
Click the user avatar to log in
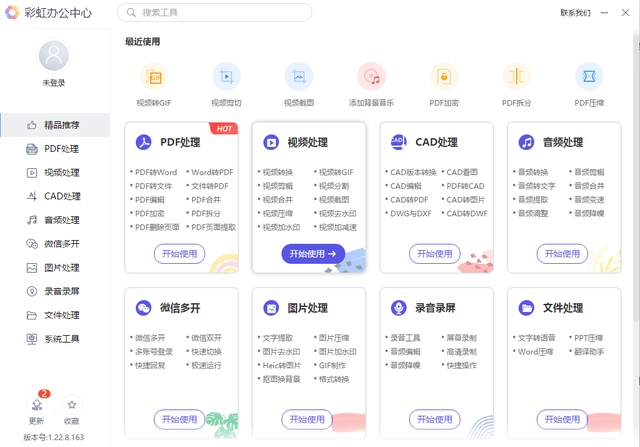pos(53,56)
